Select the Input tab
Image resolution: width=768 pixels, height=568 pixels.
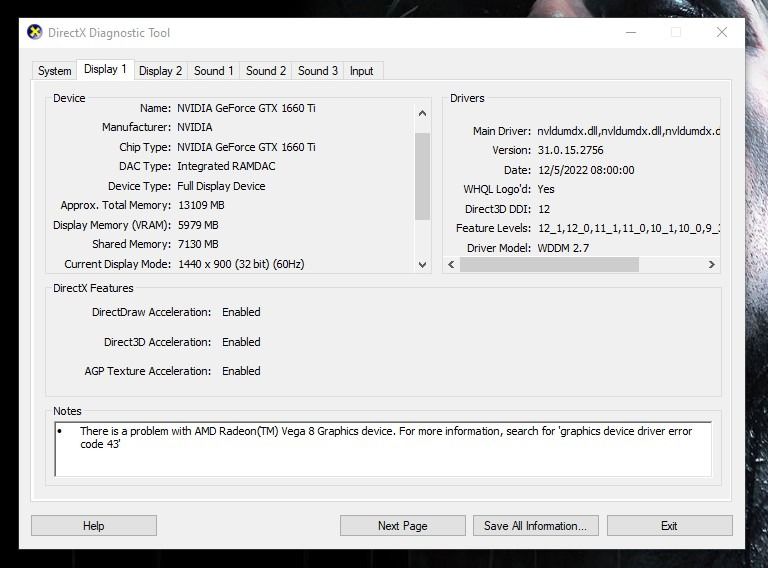coord(362,71)
